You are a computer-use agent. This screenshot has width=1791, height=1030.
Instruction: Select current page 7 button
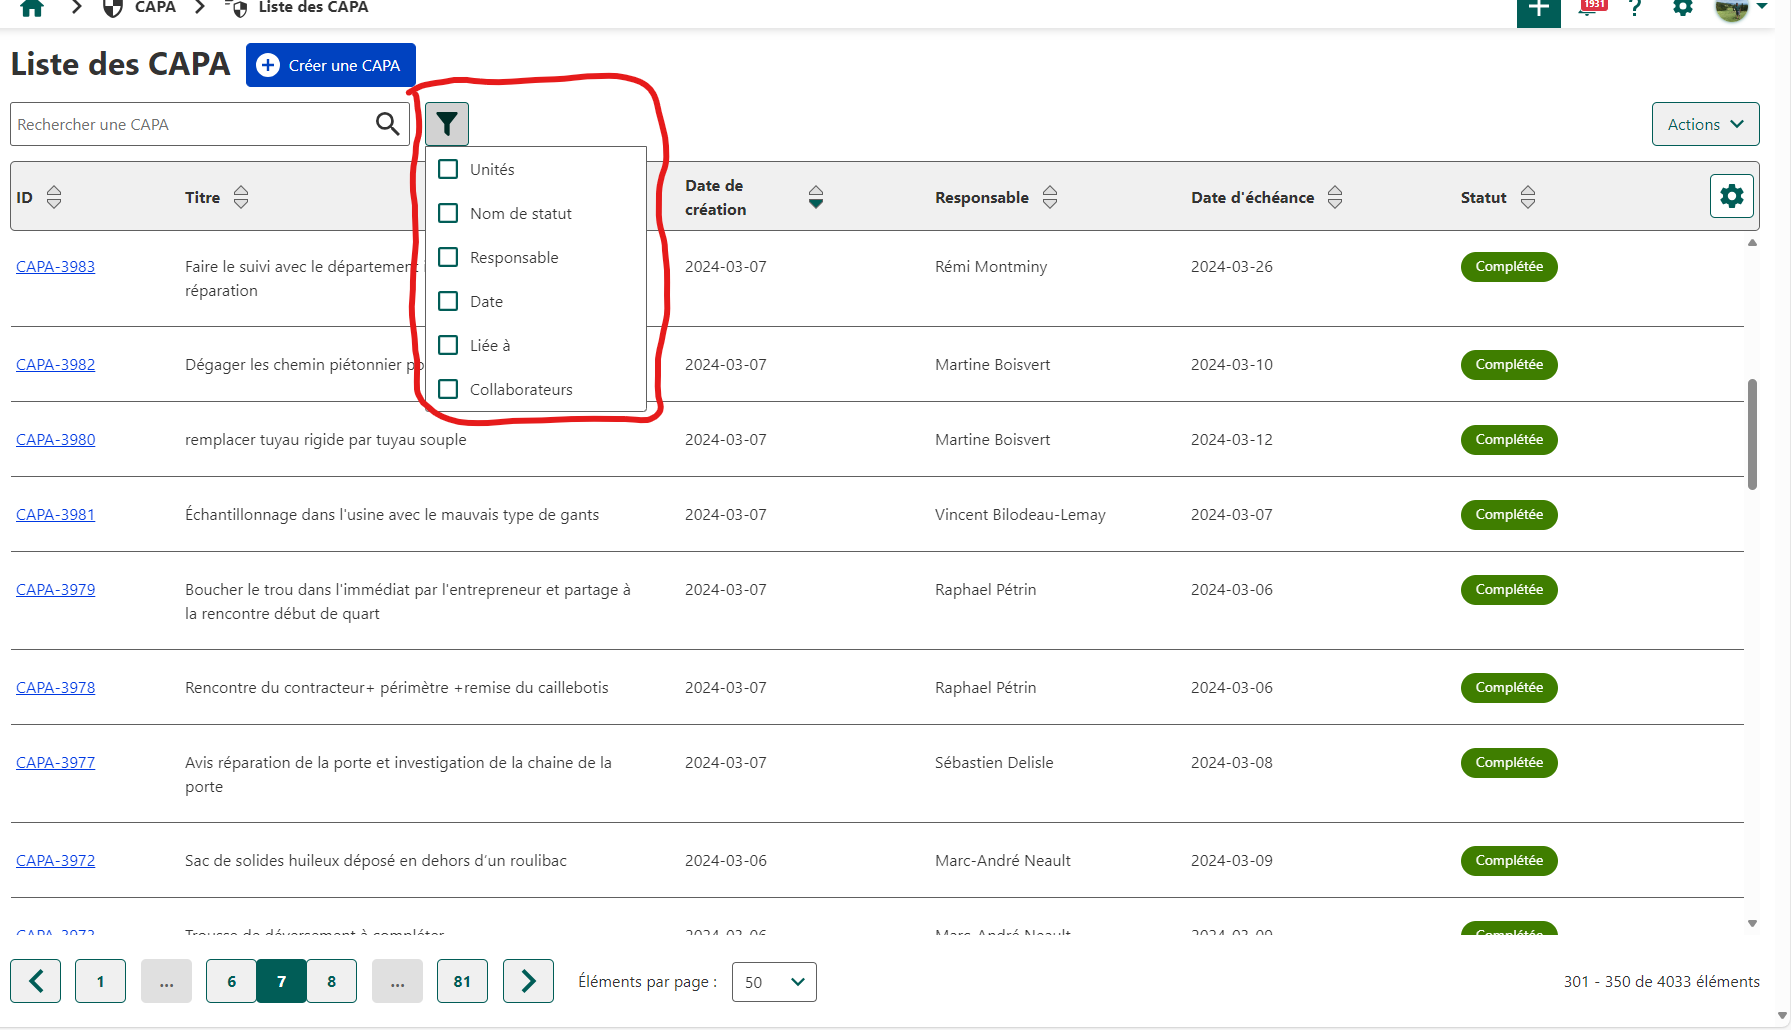tap(282, 981)
